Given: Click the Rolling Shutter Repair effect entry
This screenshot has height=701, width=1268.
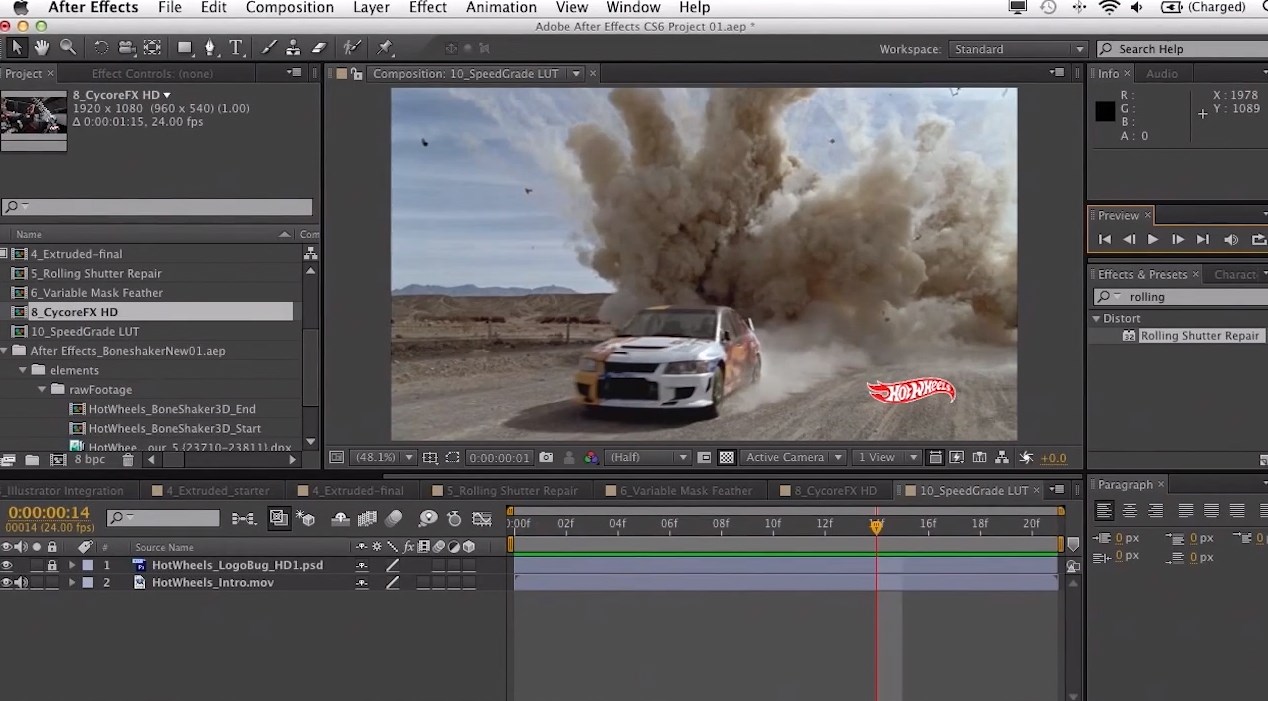Looking at the screenshot, I should point(1200,335).
